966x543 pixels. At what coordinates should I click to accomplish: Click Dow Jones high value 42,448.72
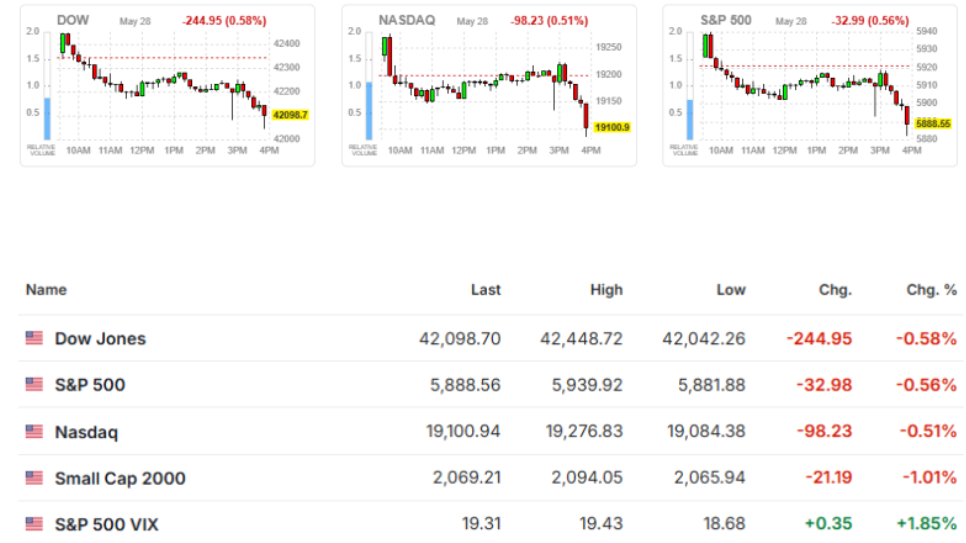582,338
